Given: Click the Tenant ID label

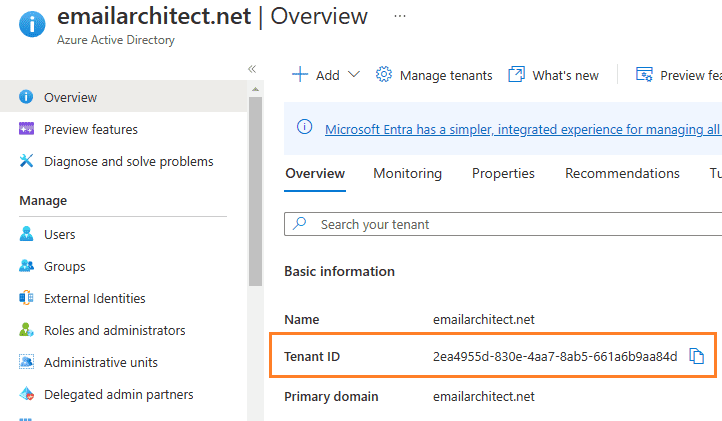Looking at the screenshot, I should [312, 357].
